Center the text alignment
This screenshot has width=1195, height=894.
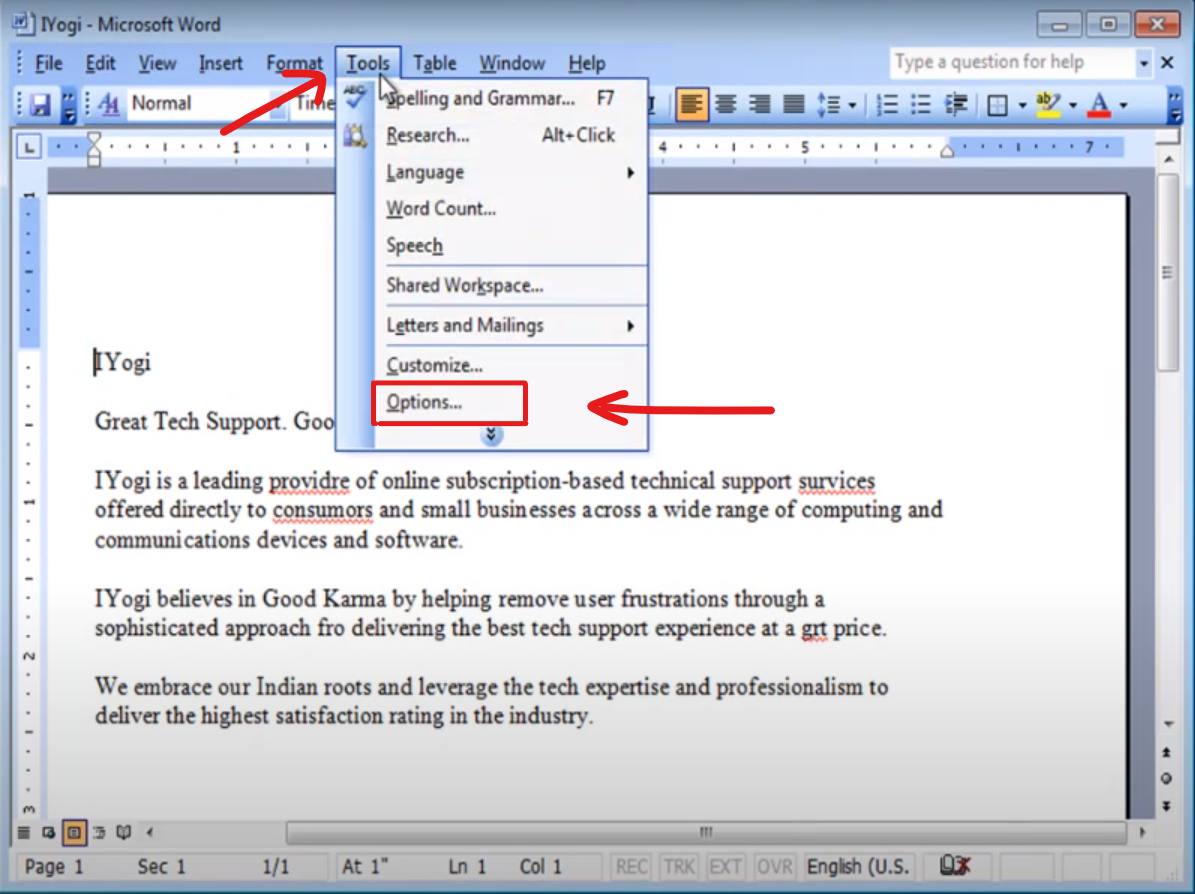(x=726, y=104)
